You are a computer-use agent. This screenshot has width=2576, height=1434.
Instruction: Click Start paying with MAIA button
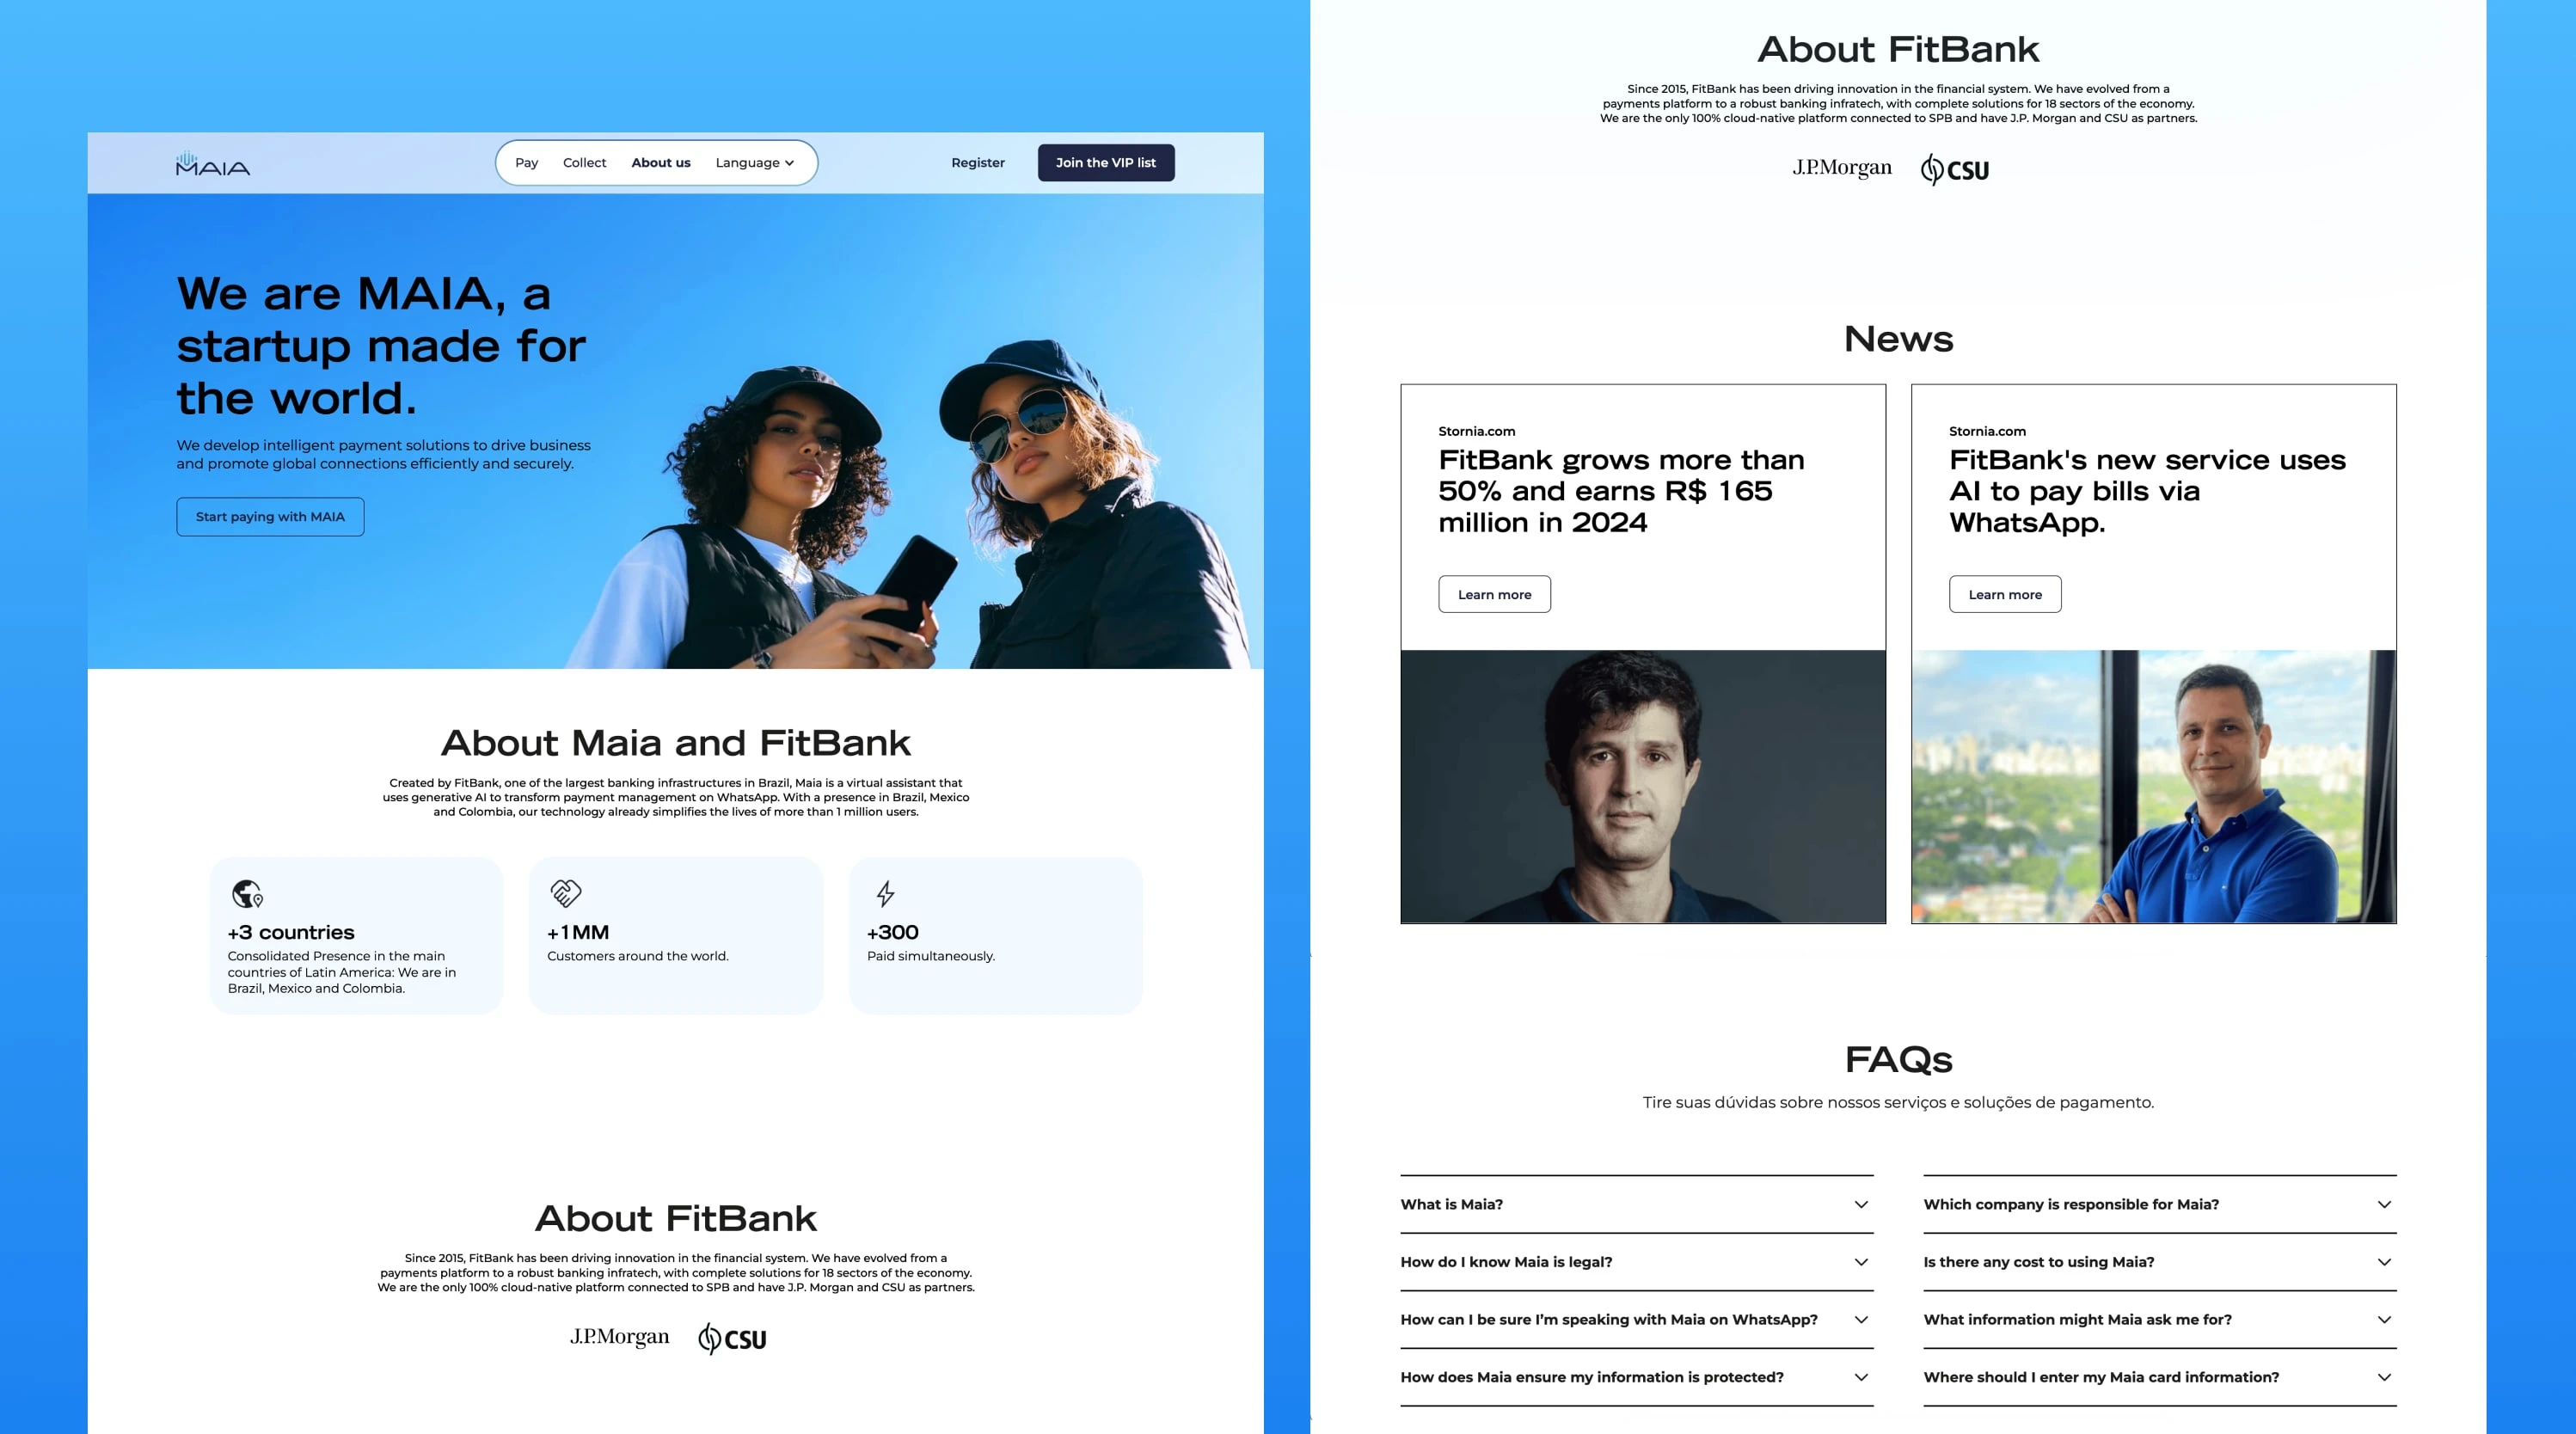[x=270, y=517]
